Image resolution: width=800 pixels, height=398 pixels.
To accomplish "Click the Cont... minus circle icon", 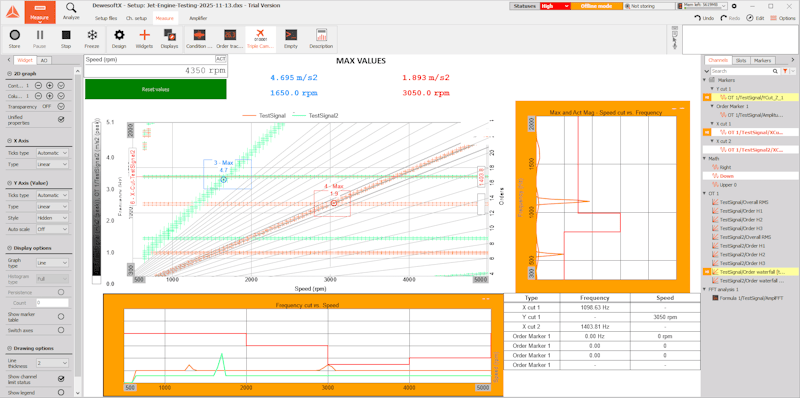I will click(x=38, y=85).
